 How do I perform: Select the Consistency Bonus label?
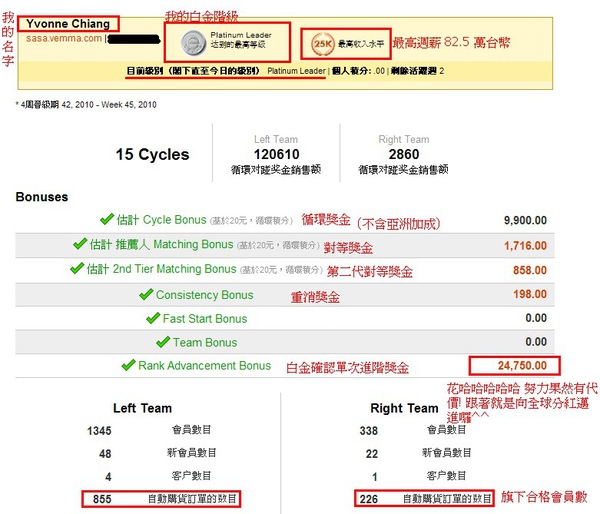coord(205,295)
